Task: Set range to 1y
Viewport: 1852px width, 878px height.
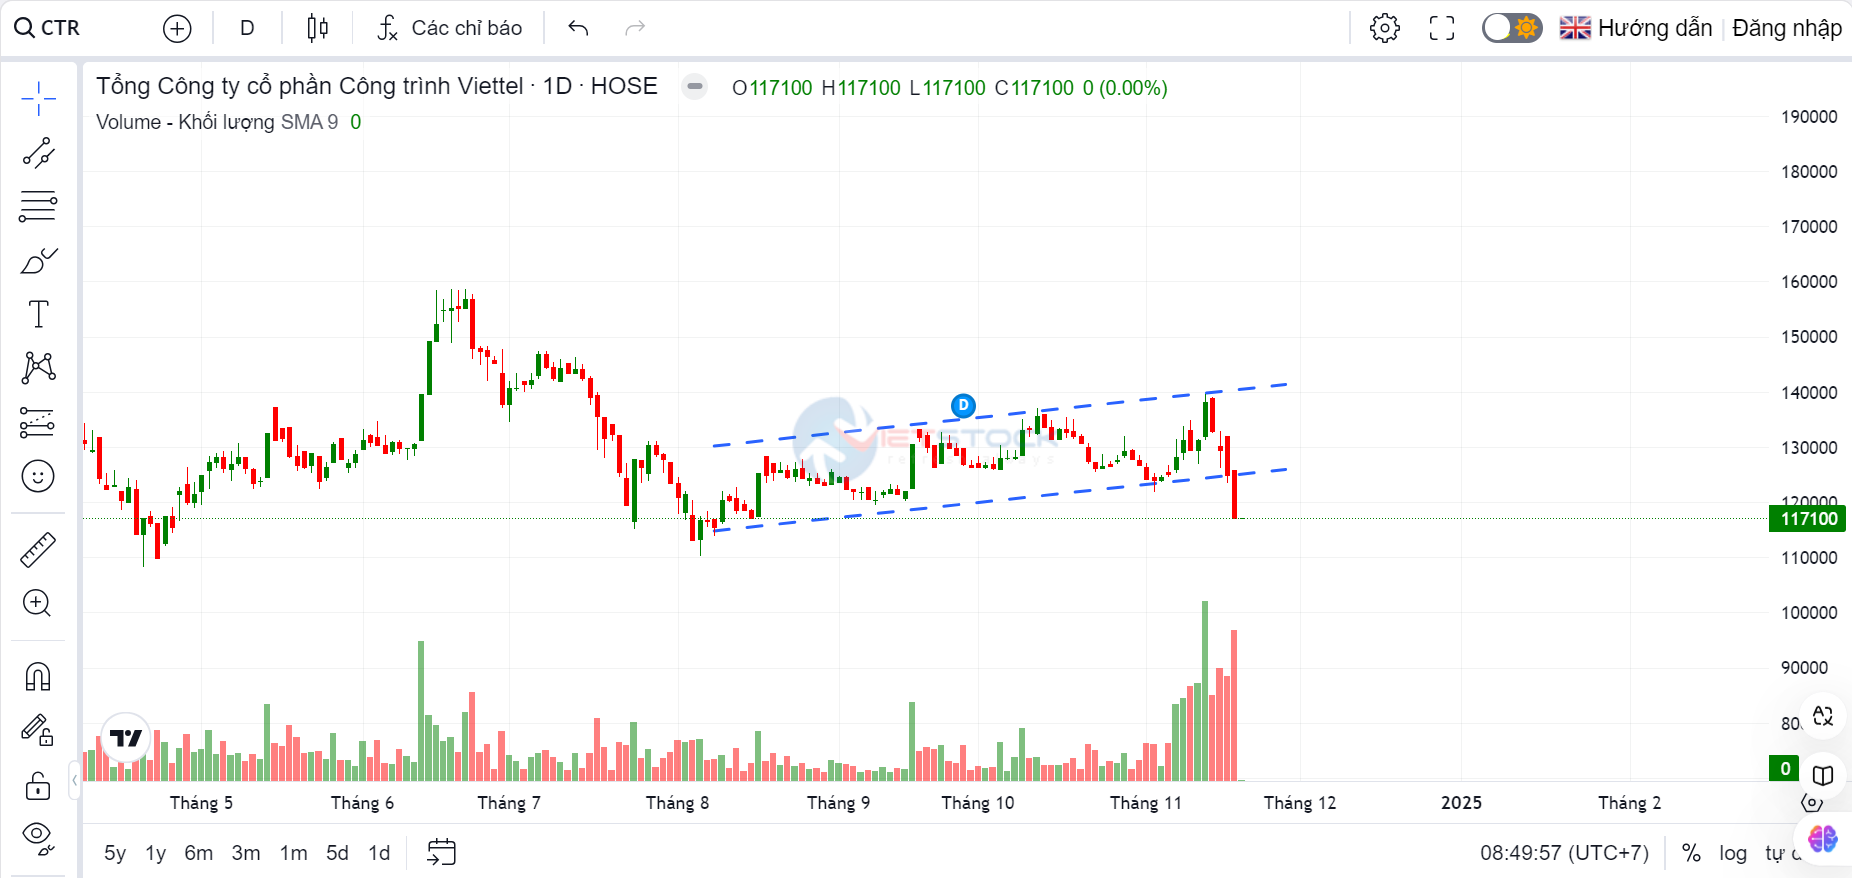Action: click(155, 853)
